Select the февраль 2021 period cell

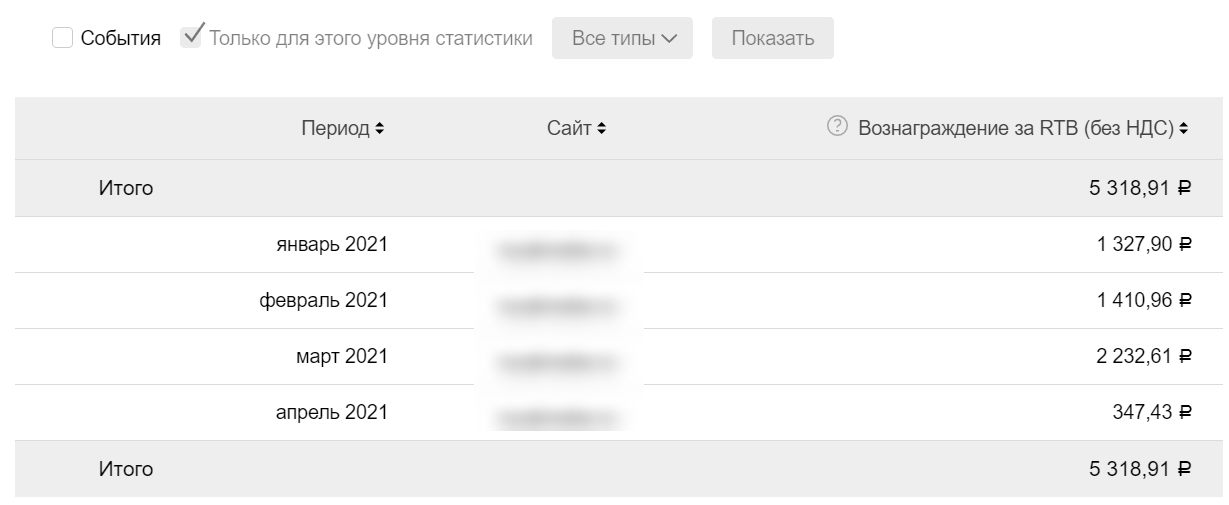click(x=323, y=300)
